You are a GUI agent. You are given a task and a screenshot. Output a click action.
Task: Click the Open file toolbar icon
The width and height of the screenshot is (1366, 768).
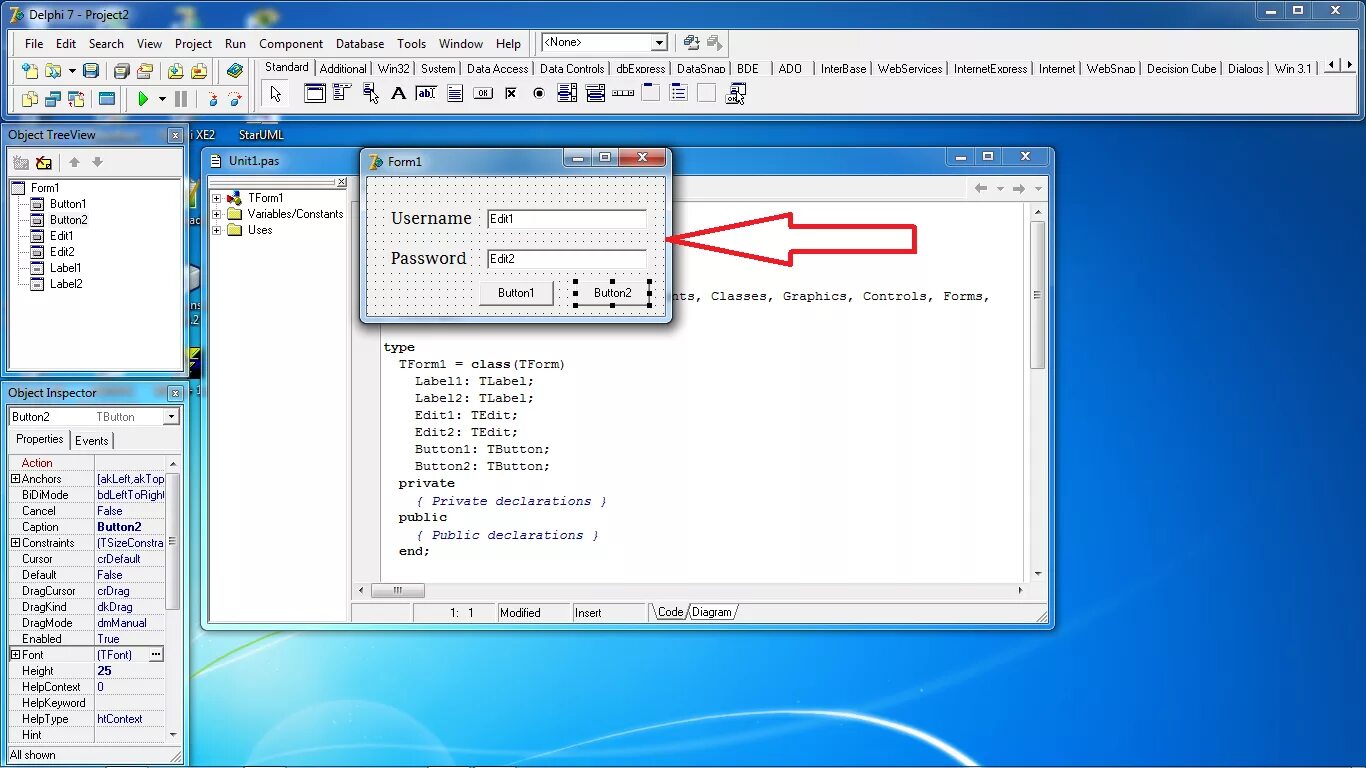pyautogui.click(x=52, y=71)
